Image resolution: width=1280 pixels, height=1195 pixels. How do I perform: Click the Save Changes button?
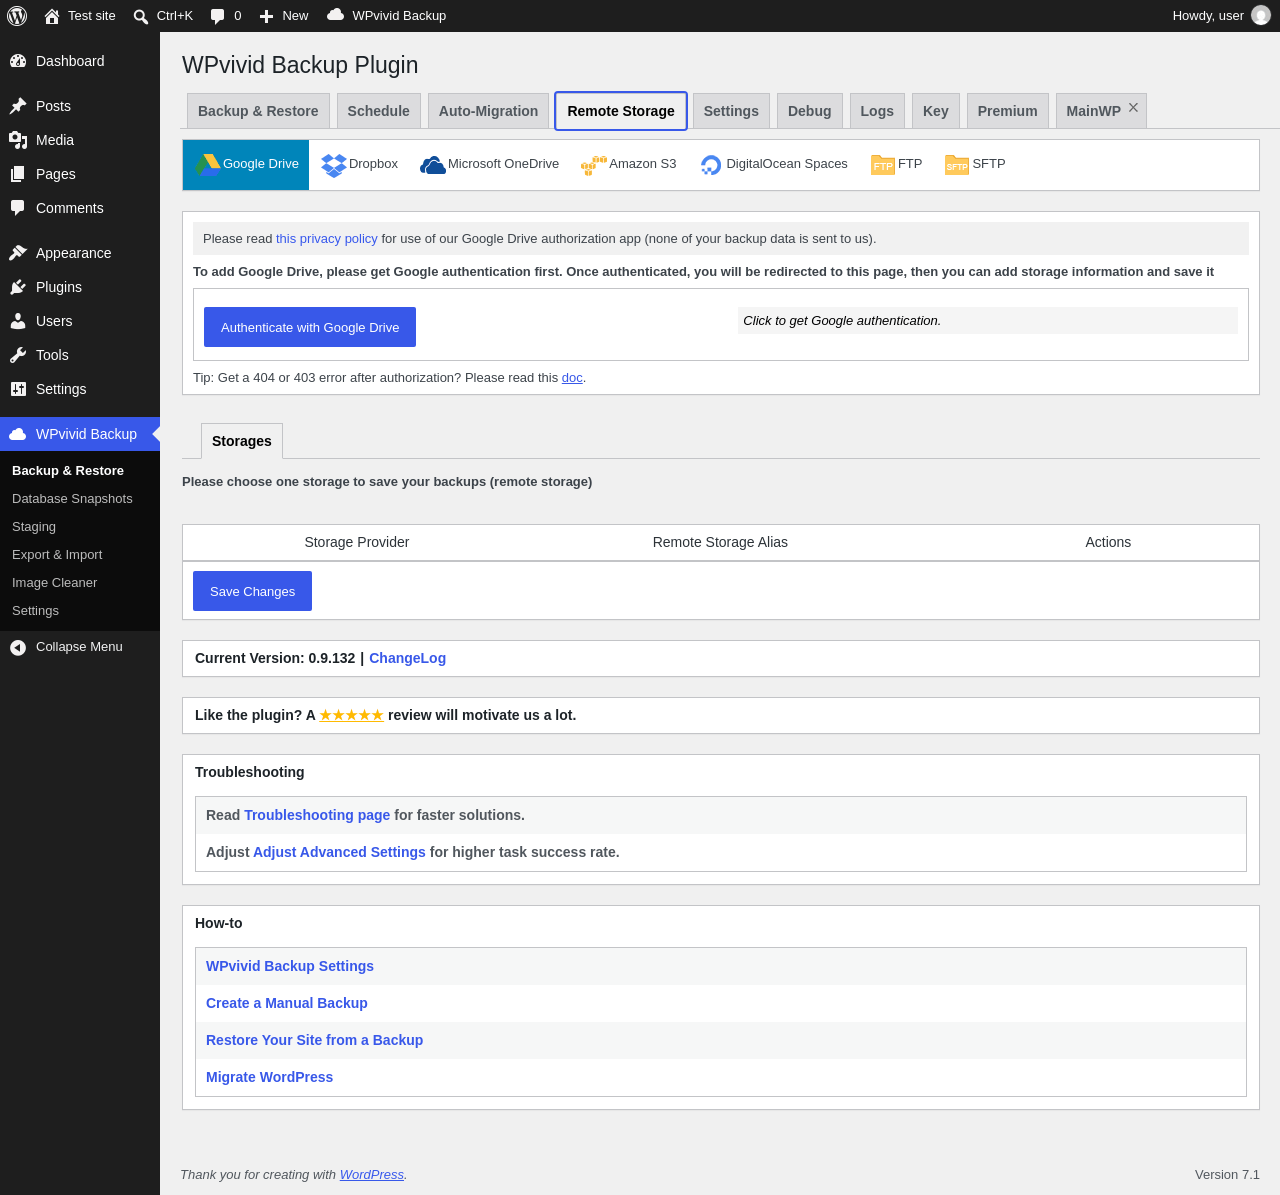click(x=252, y=591)
